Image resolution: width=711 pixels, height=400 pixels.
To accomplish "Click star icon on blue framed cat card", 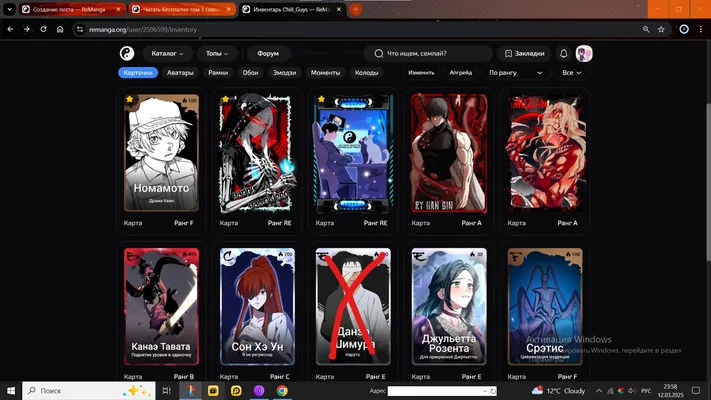I will (321, 99).
